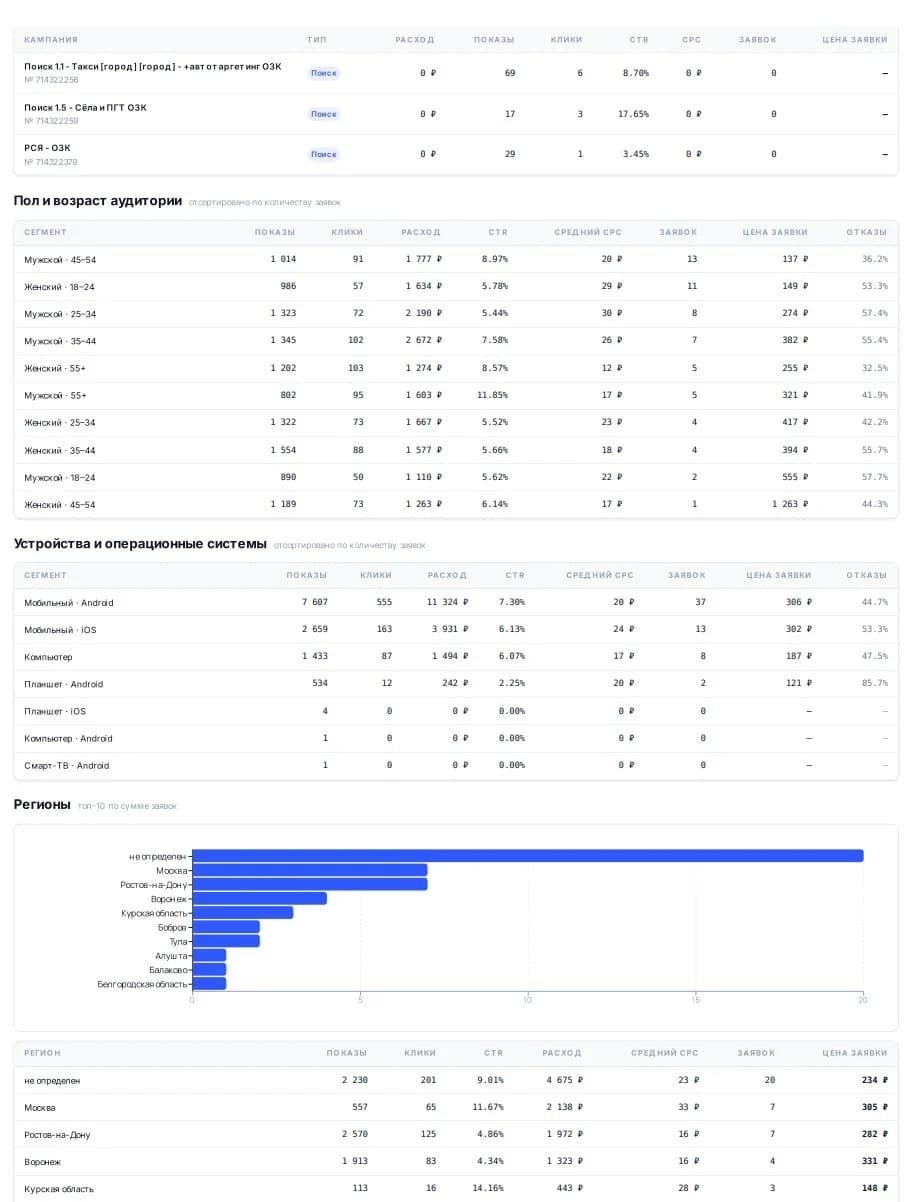Select the "Мужской · 35–44" segment label

[x=60, y=341]
